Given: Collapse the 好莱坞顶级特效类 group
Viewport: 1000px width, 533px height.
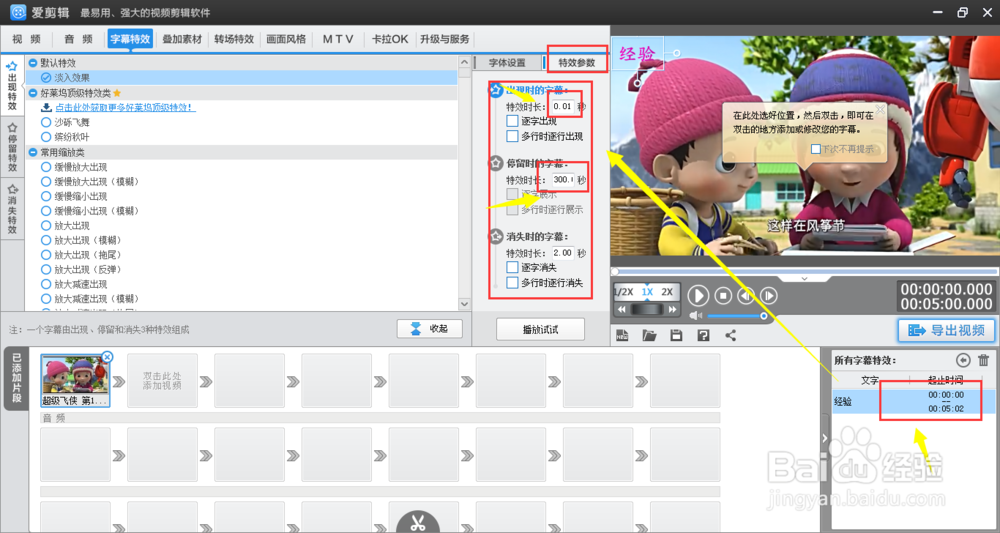Looking at the screenshot, I should [x=33, y=92].
